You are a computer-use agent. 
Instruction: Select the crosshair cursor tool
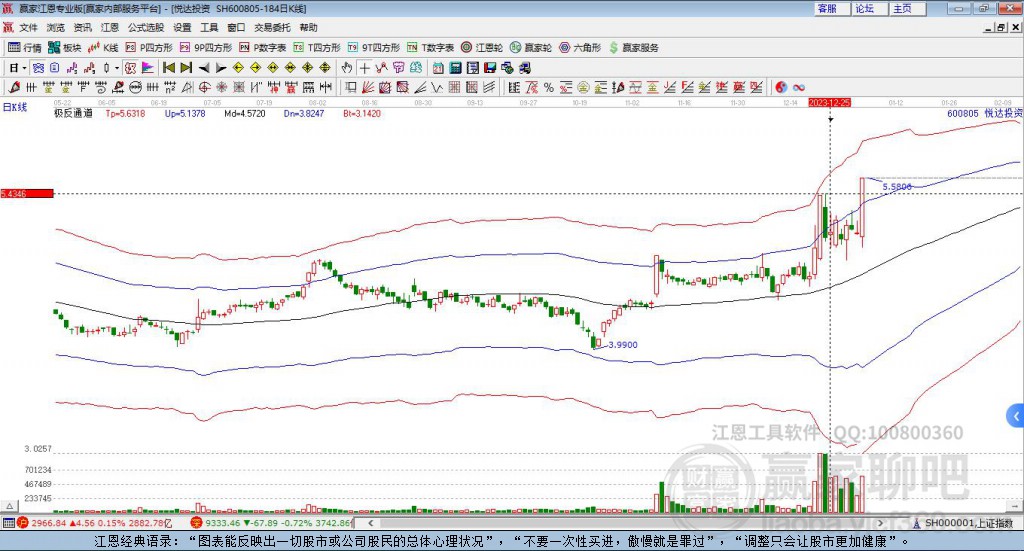[364, 68]
